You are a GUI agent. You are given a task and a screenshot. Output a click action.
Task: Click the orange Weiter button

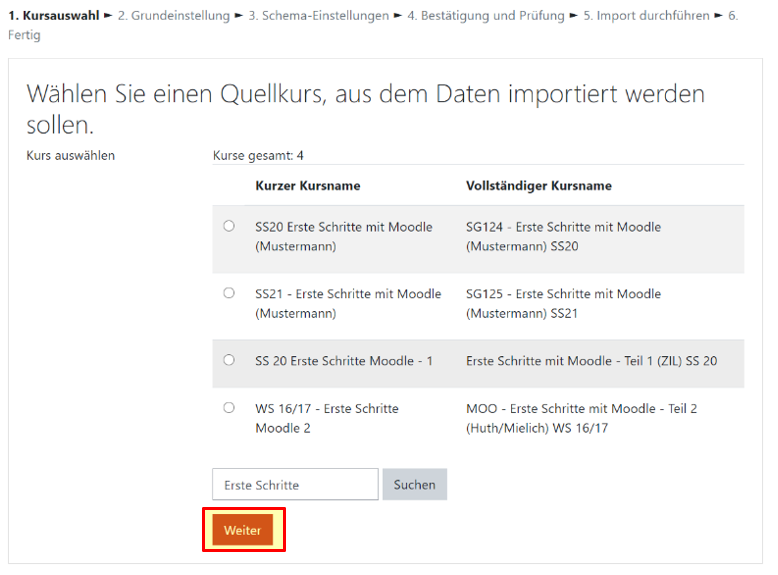(x=243, y=531)
